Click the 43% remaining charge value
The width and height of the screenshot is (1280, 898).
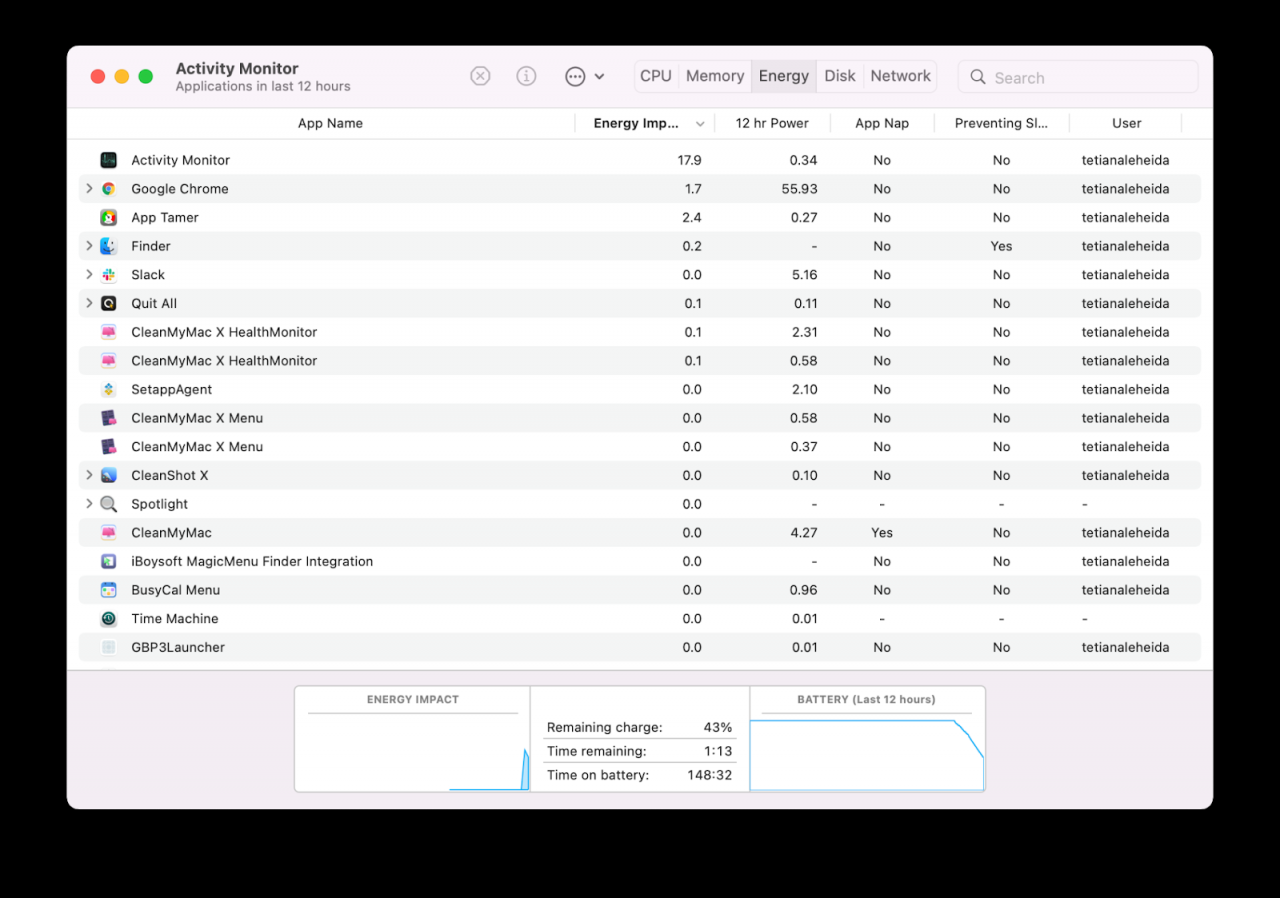click(718, 727)
